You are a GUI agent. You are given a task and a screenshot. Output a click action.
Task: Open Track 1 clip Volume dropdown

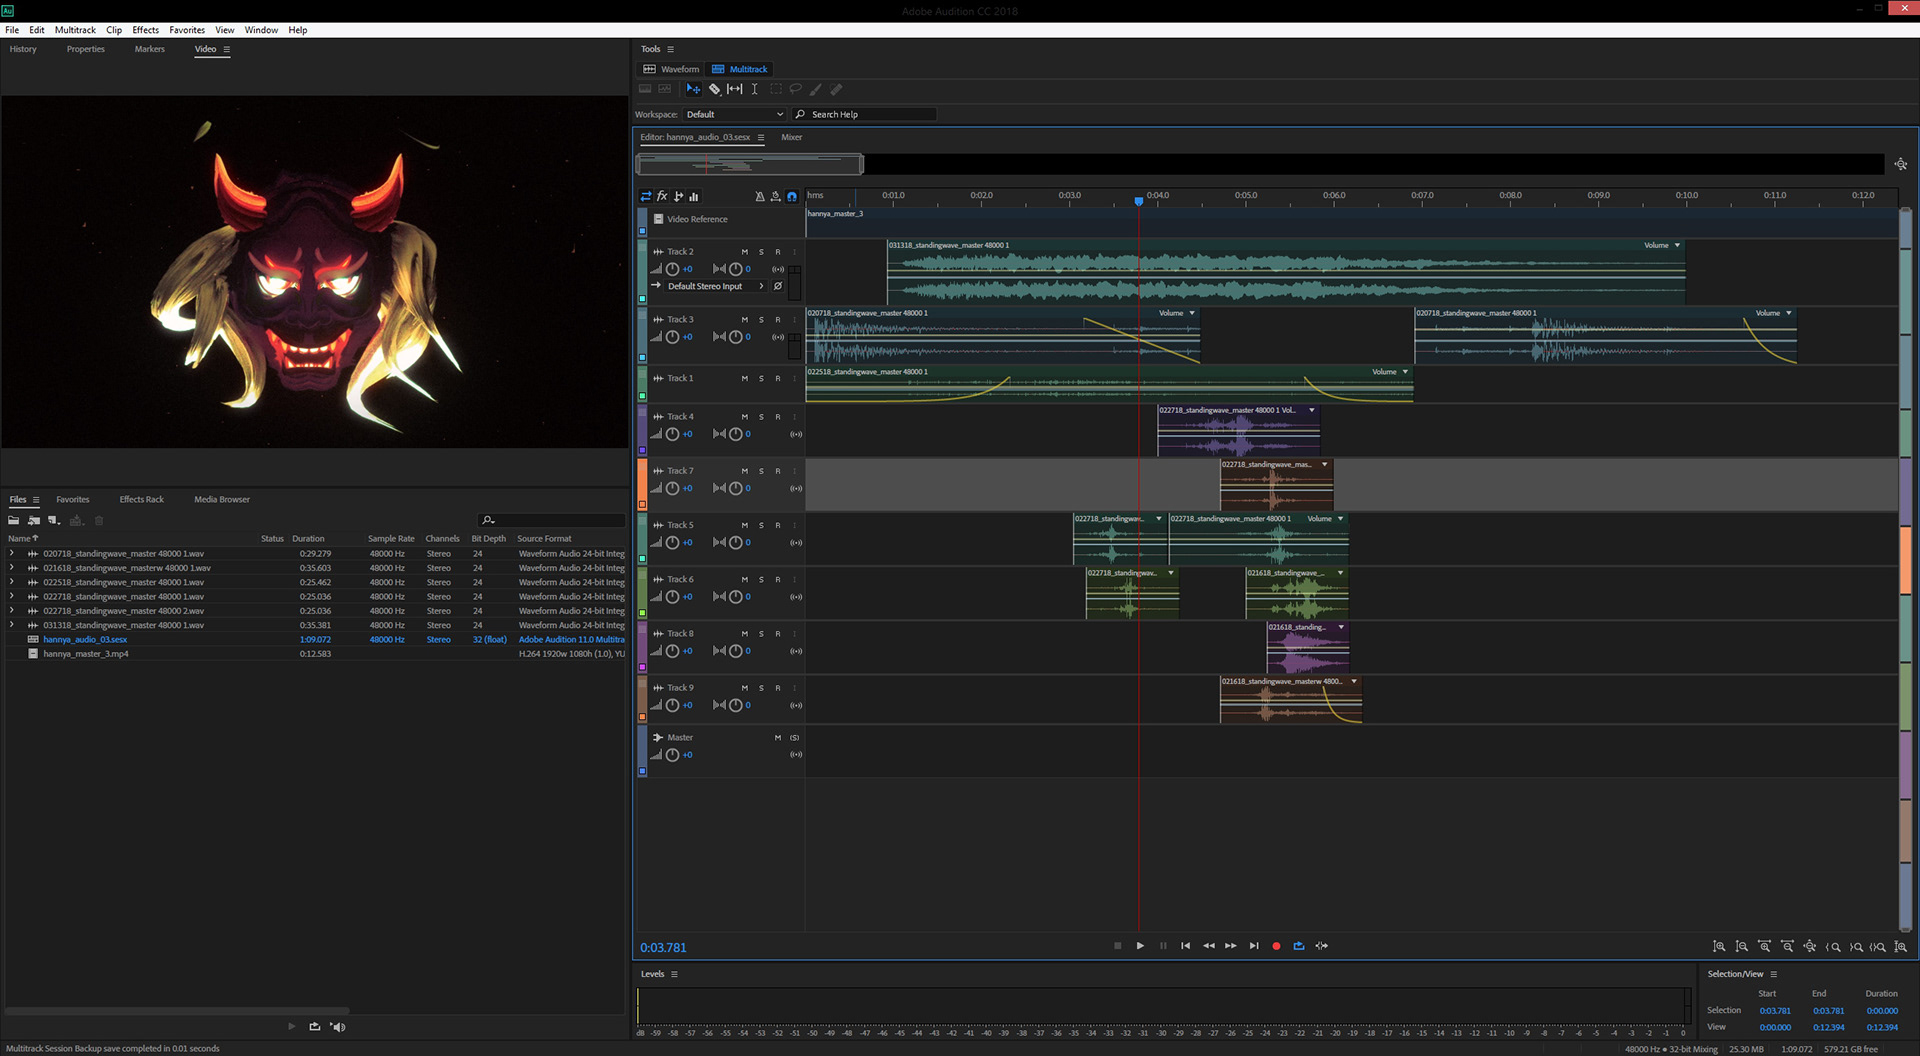1405,372
